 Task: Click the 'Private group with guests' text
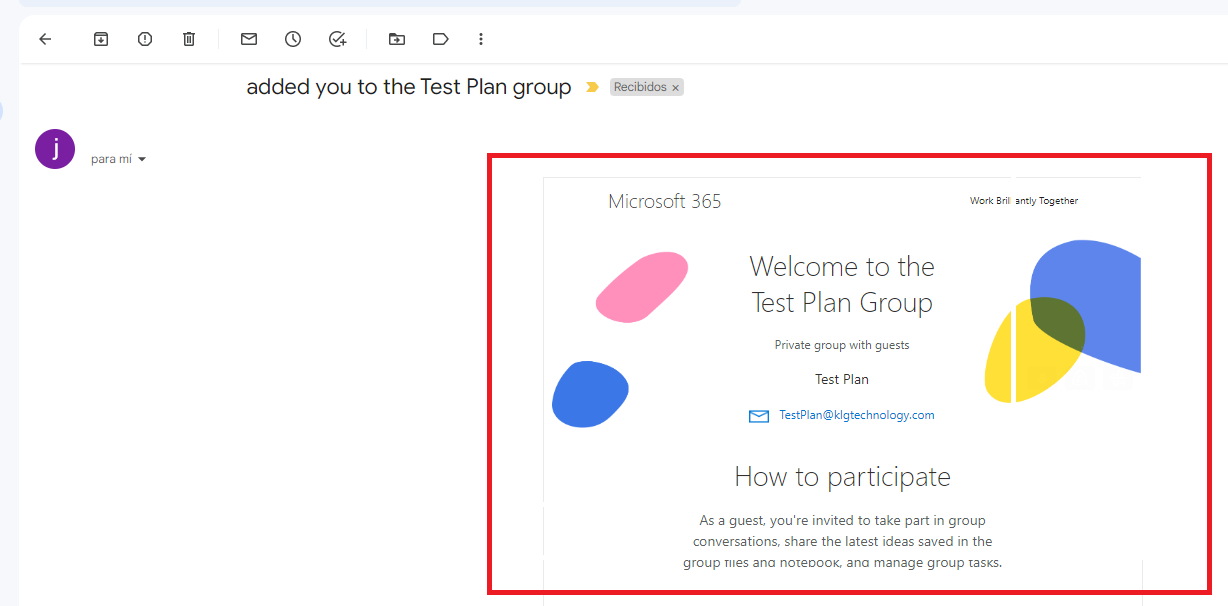[842, 345]
